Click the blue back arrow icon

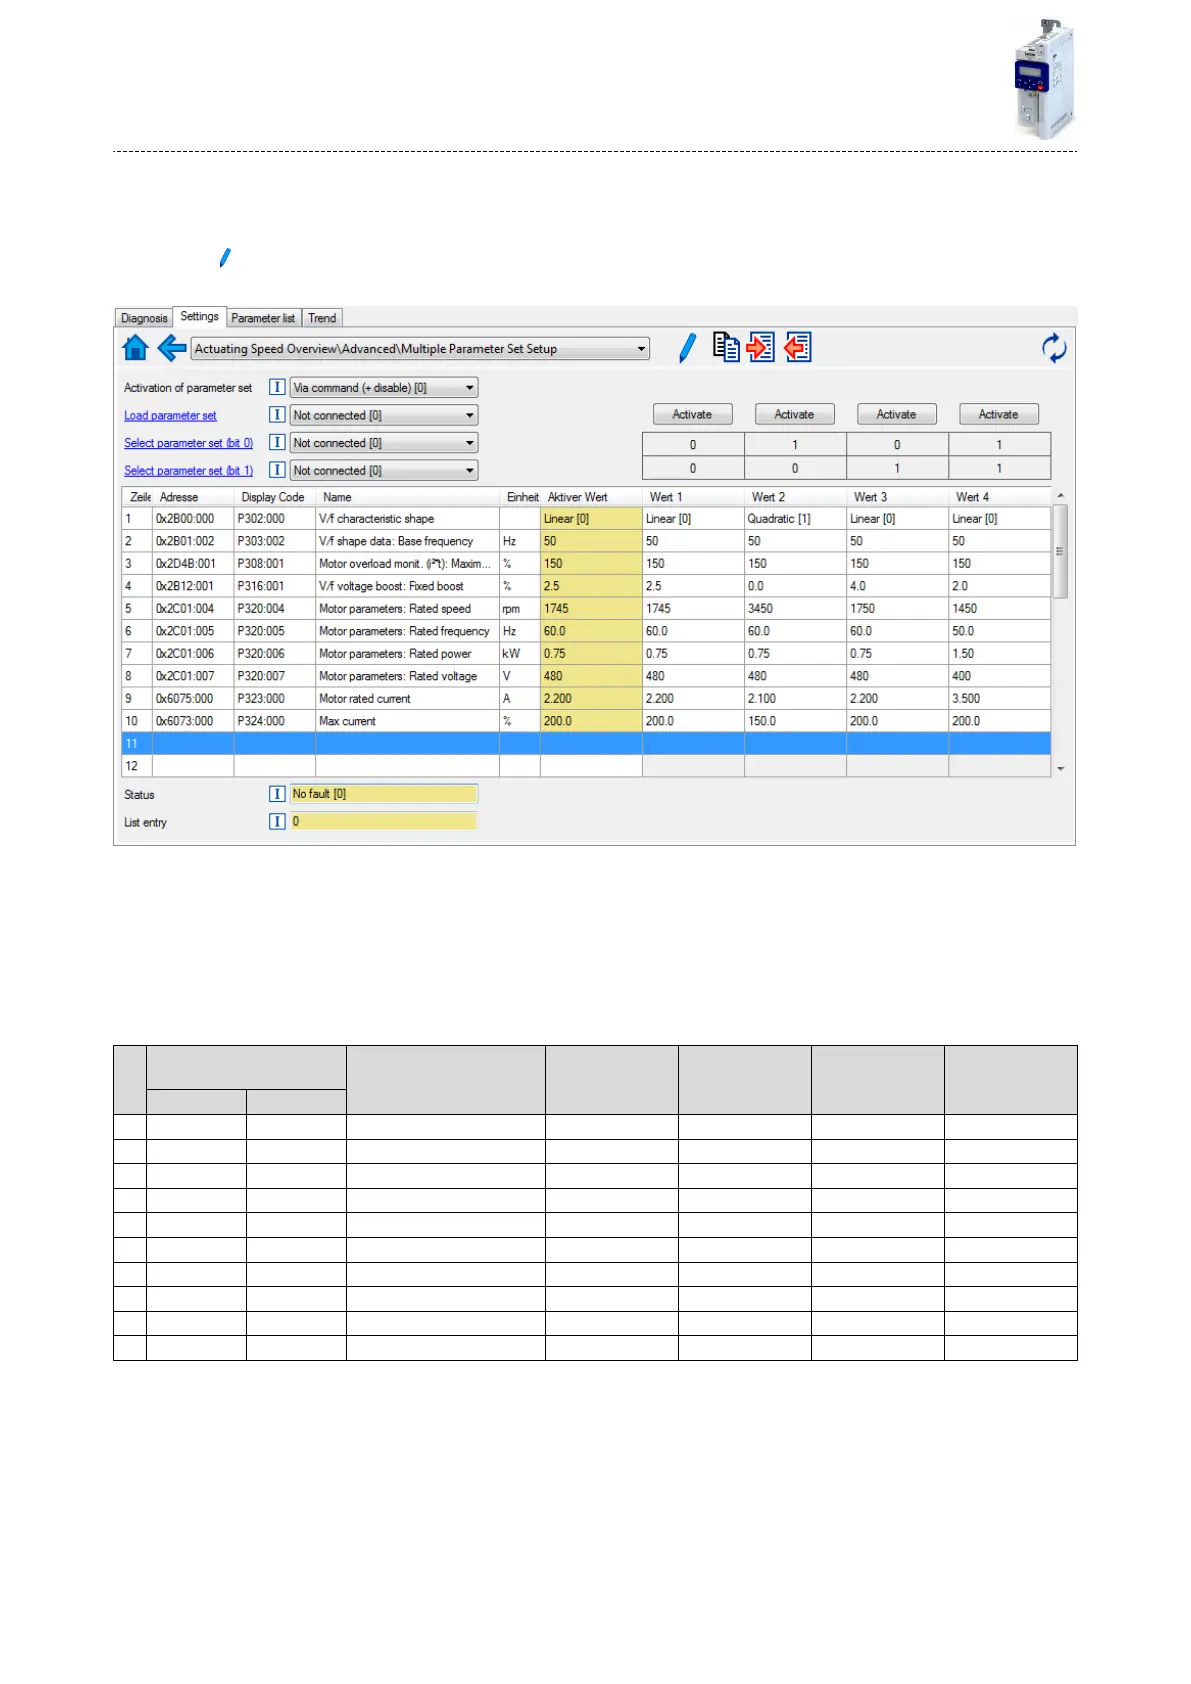(172, 348)
